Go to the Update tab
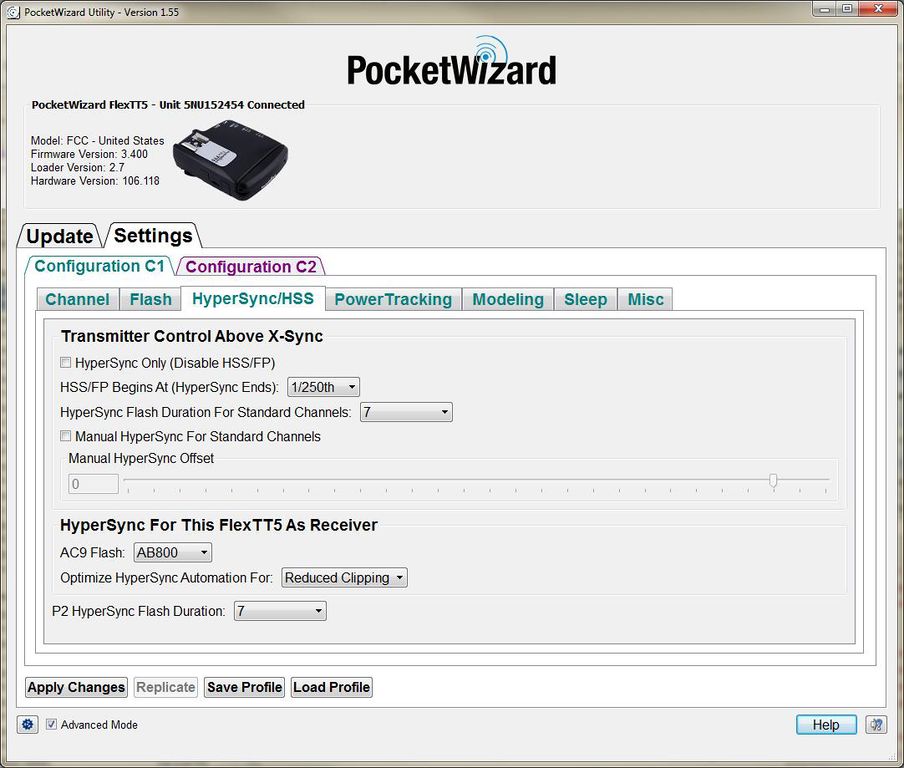This screenshot has width=904, height=768. (59, 236)
